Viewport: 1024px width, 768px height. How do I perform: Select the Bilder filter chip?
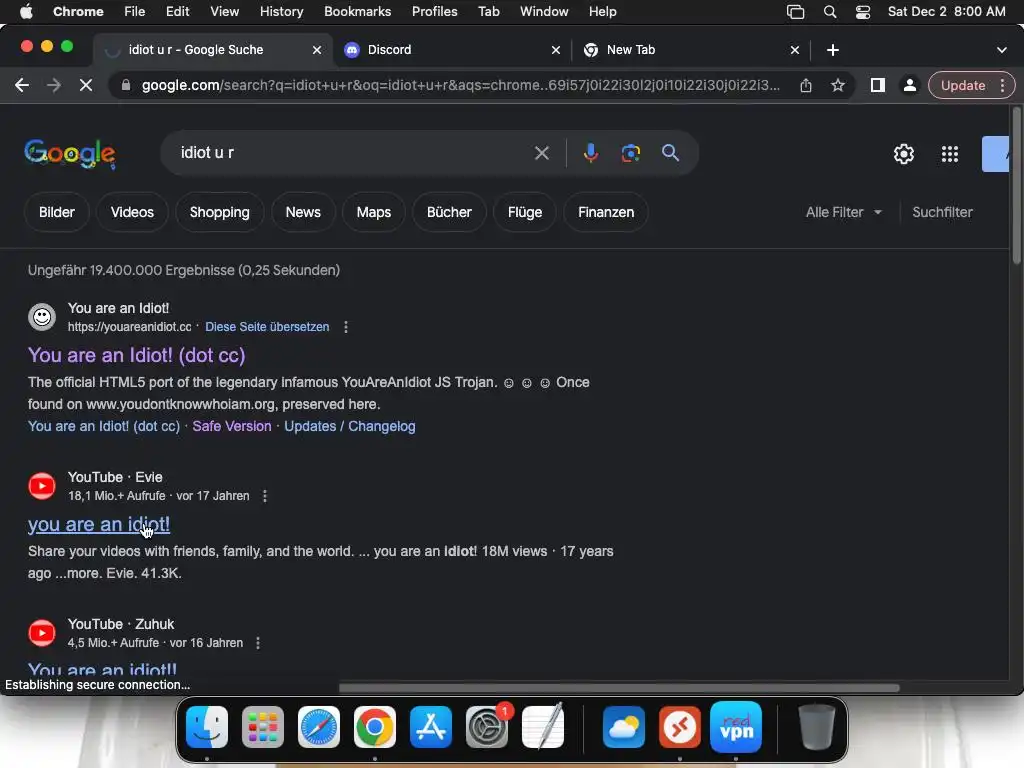[57, 212]
